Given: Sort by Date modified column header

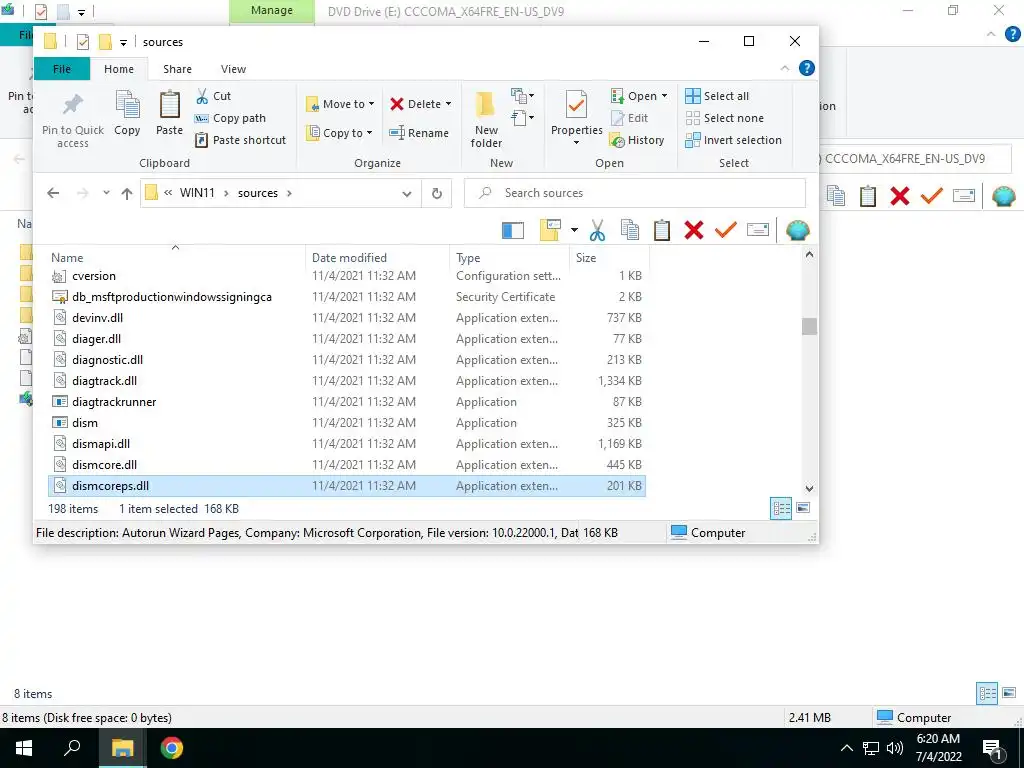Looking at the screenshot, I should (x=377, y=257).
